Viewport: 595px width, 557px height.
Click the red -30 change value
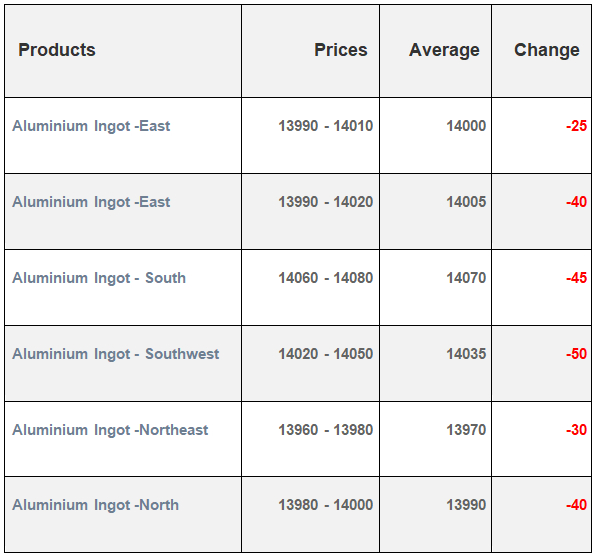[x=576, y=430]
